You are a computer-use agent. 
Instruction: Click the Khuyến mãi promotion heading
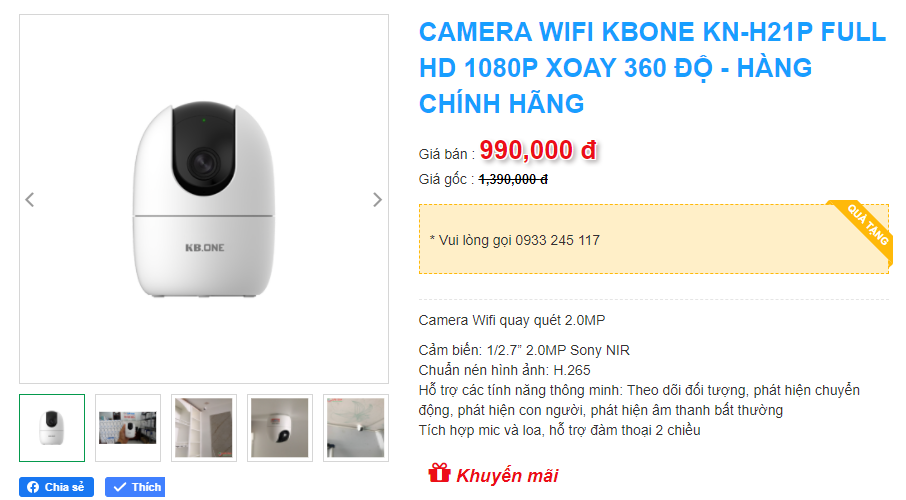click(x=507, y=476)
